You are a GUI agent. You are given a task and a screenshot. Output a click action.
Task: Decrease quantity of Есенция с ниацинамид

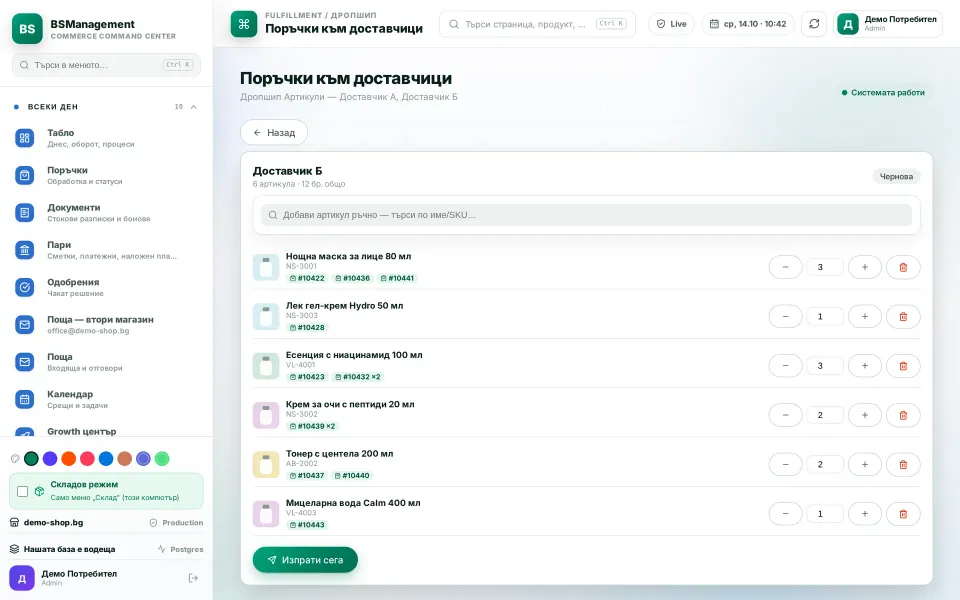(x=786, y=366)
